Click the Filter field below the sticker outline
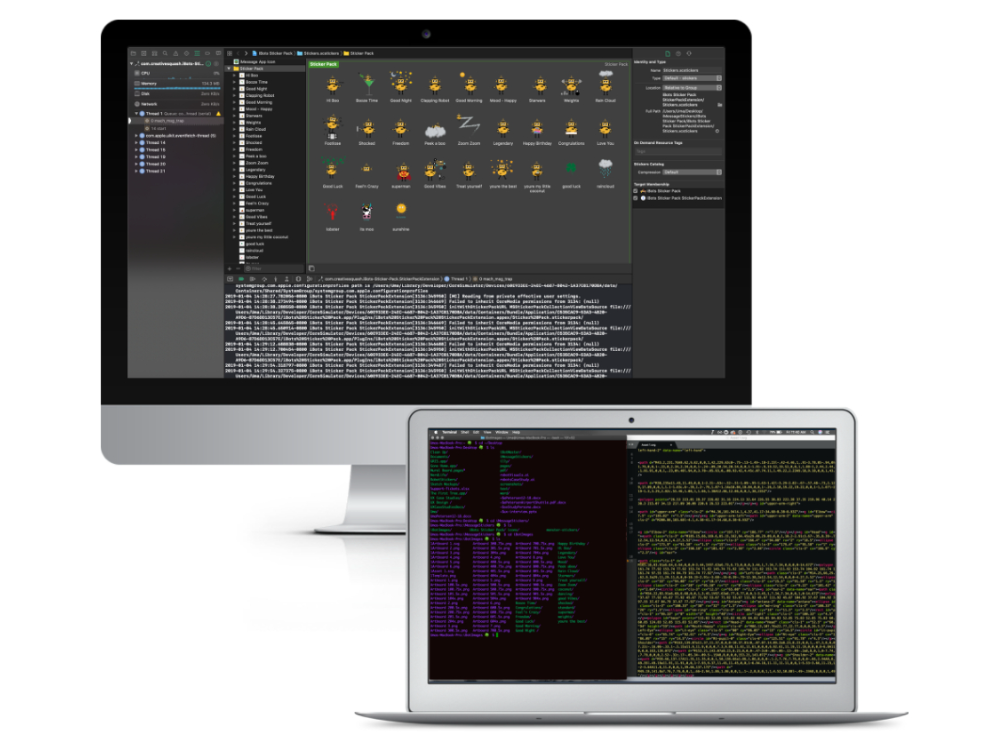This screenshot has width=994, height=753. [x=274, y=269]
